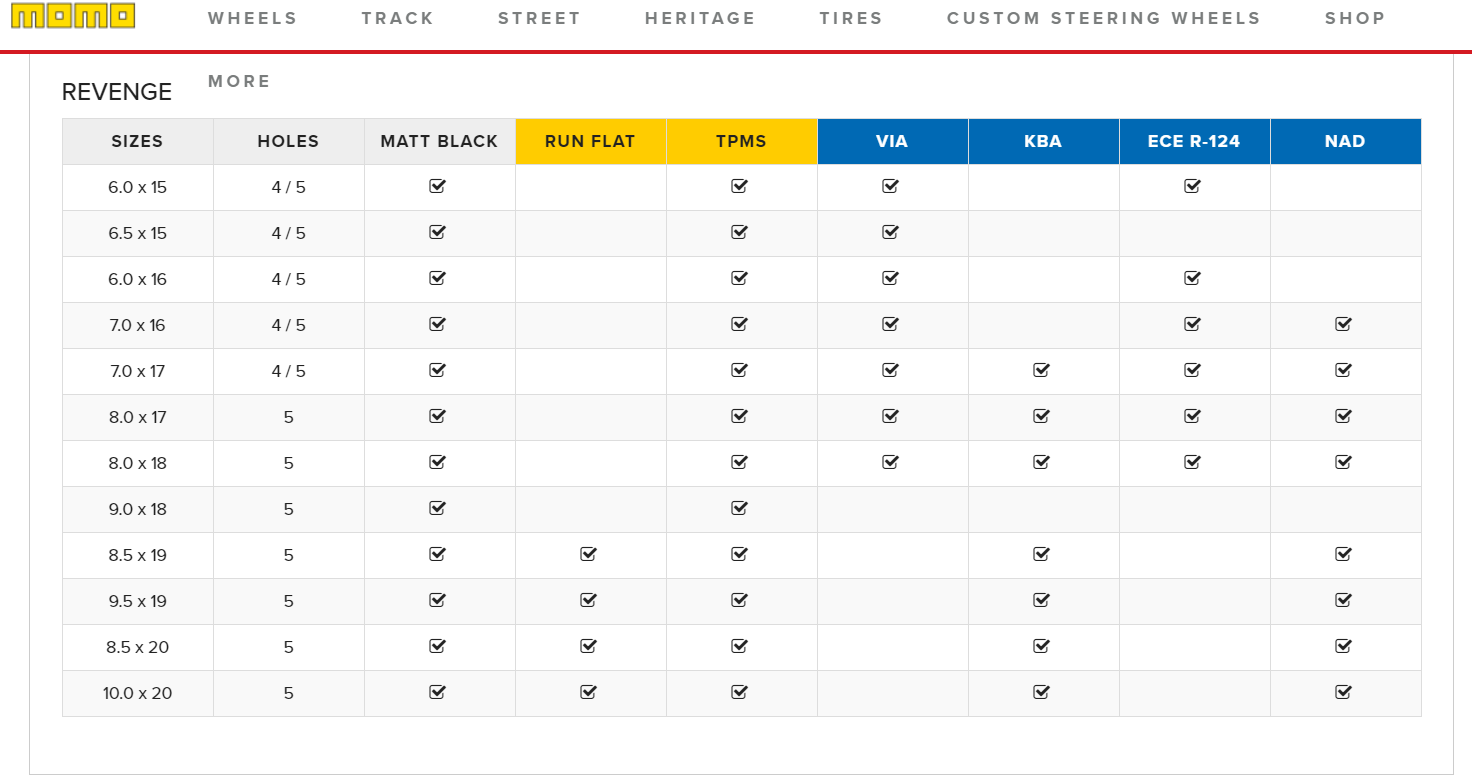The image size is (1472, 782).
Task: Go to the Street section
Action: click(x=539, y=18)
